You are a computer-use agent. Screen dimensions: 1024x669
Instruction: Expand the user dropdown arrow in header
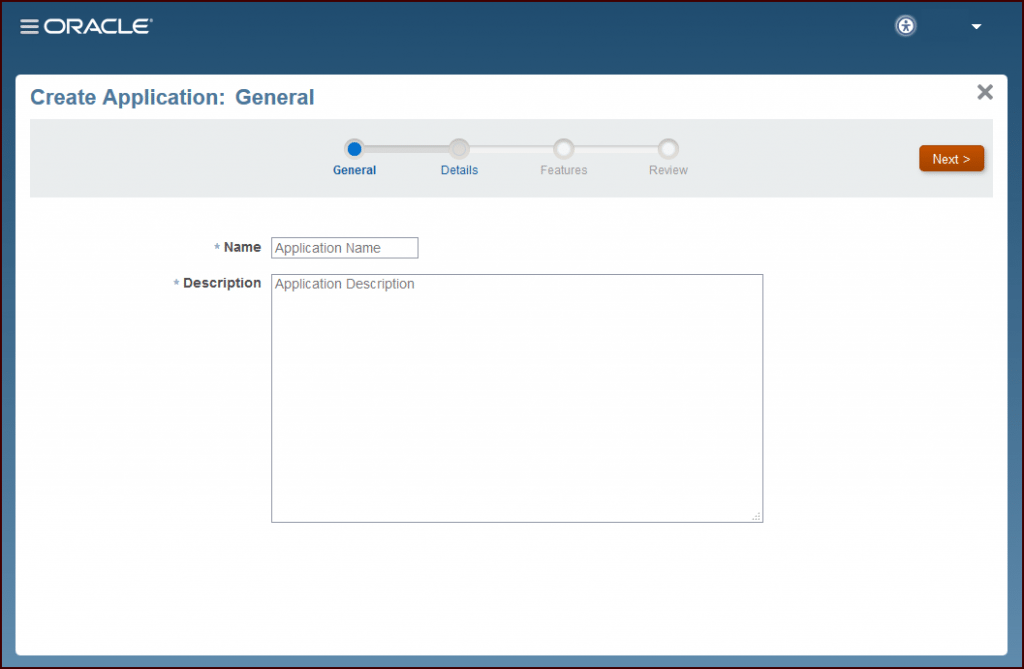[x=976, y=27]
